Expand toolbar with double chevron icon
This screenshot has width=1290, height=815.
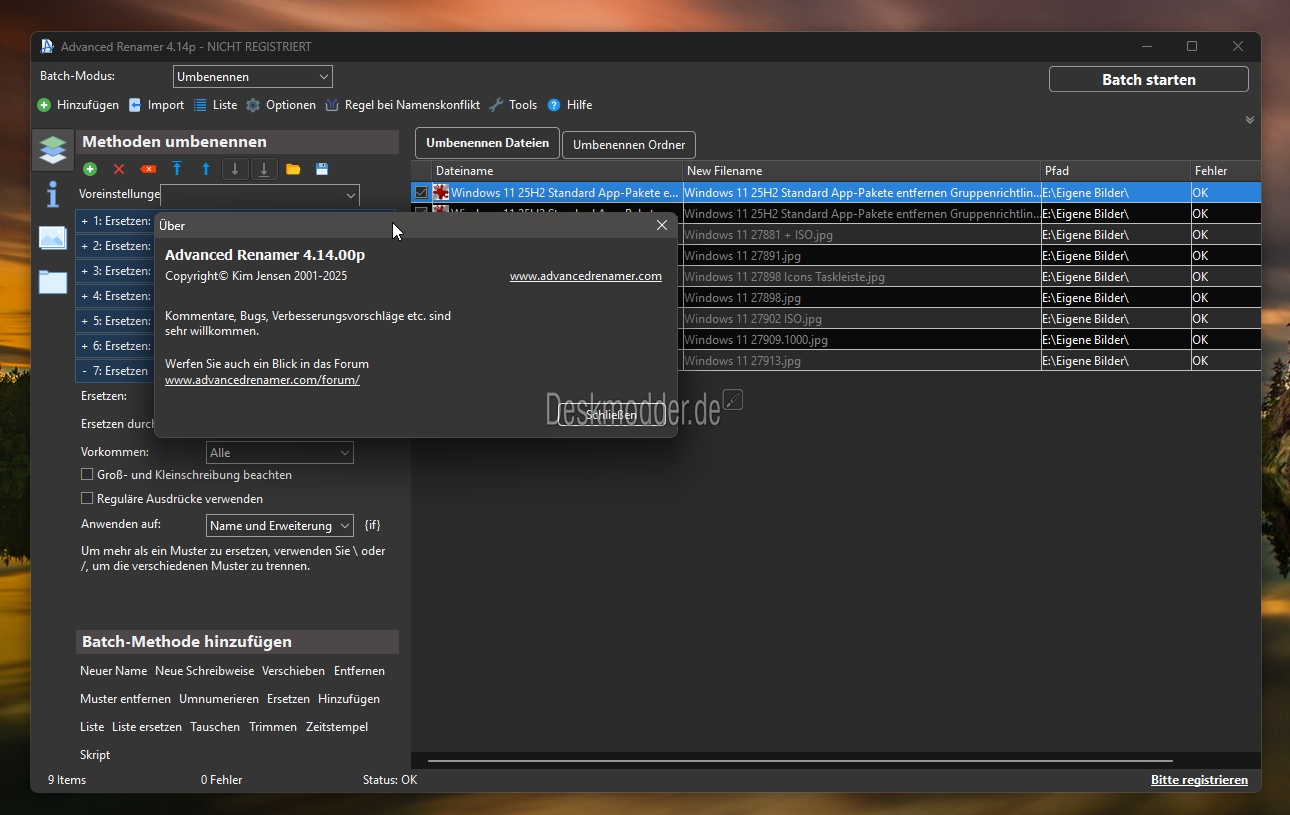[1249, 120]
